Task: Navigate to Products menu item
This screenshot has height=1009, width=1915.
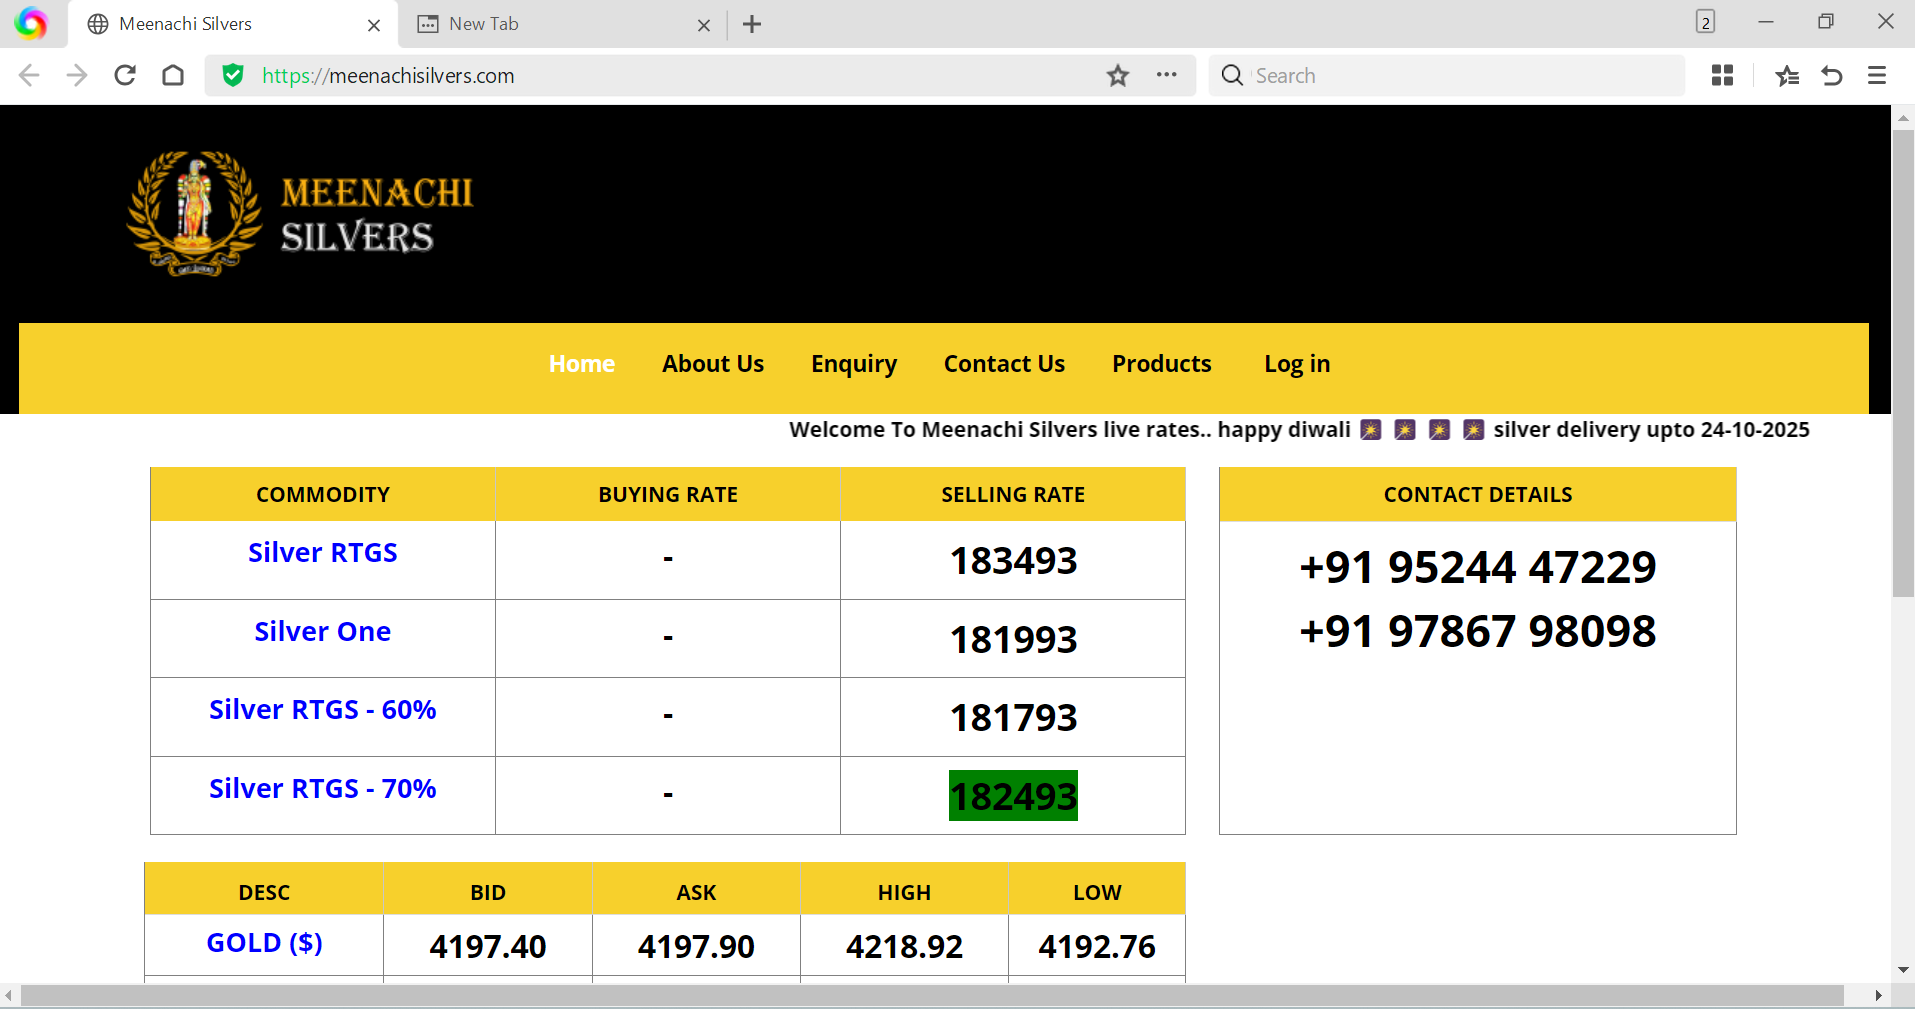Action: coord(1161,364)
